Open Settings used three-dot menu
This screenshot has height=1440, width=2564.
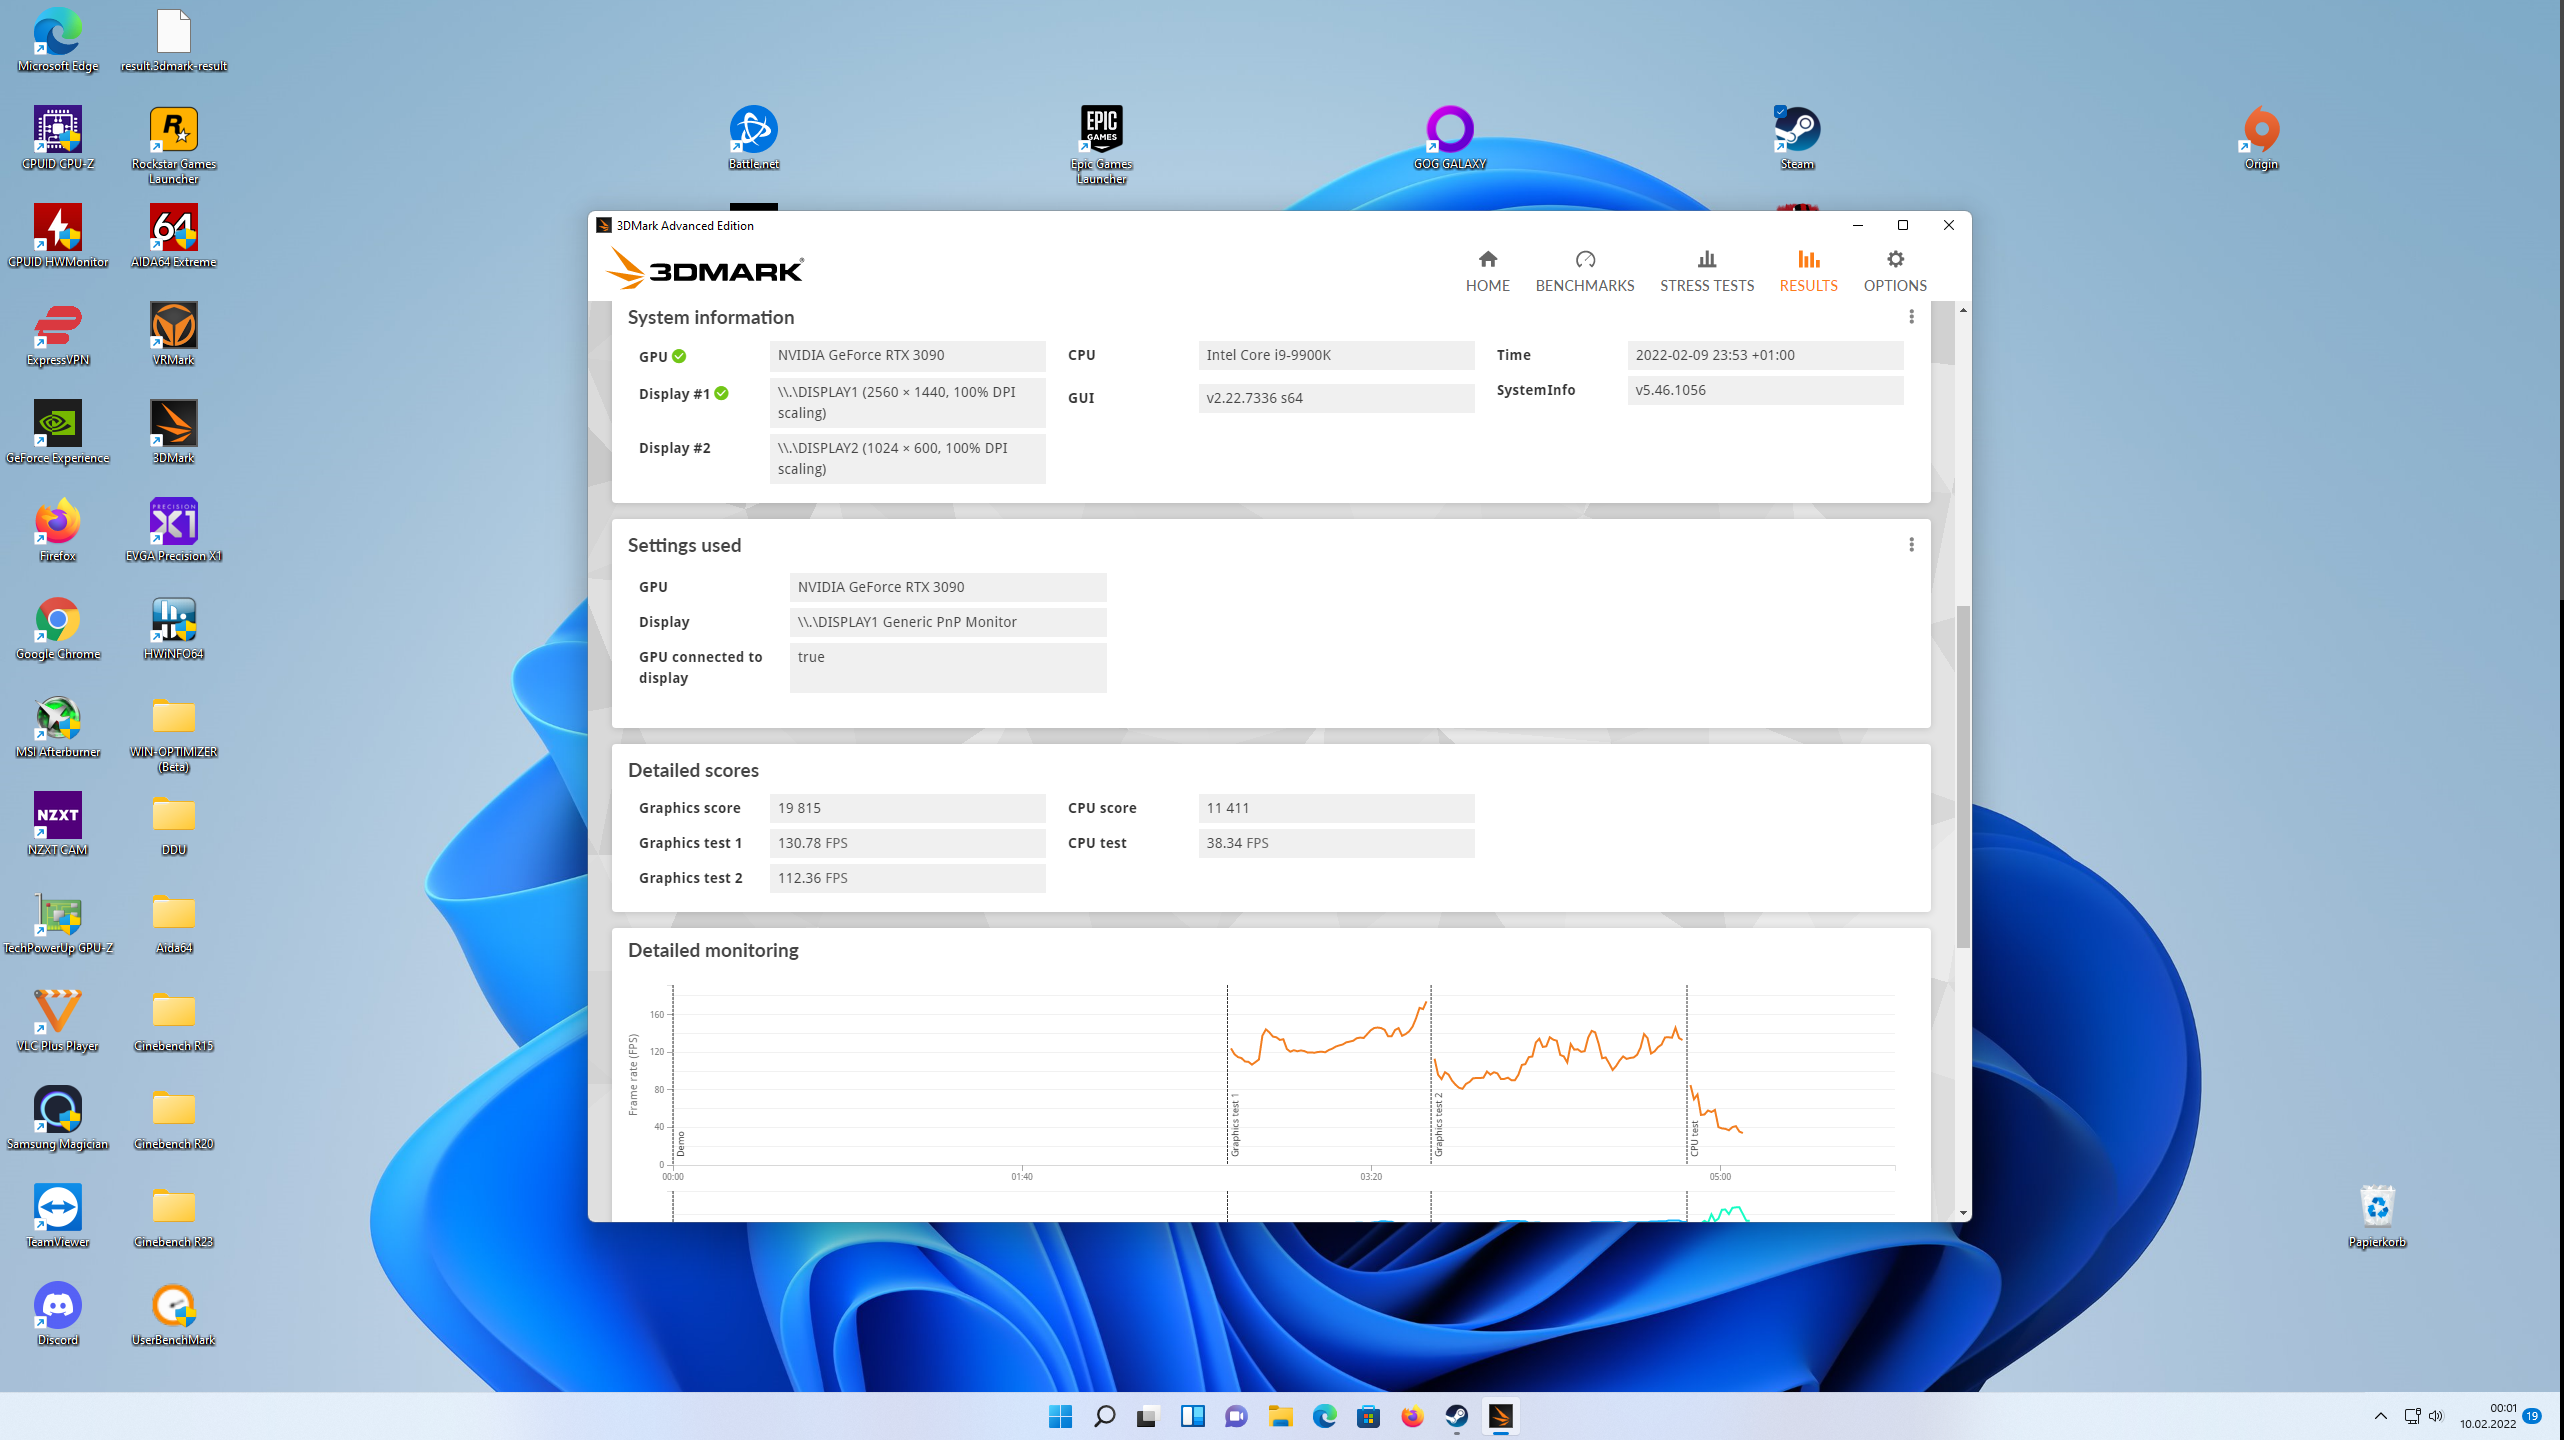click(x=1911, y=545)
